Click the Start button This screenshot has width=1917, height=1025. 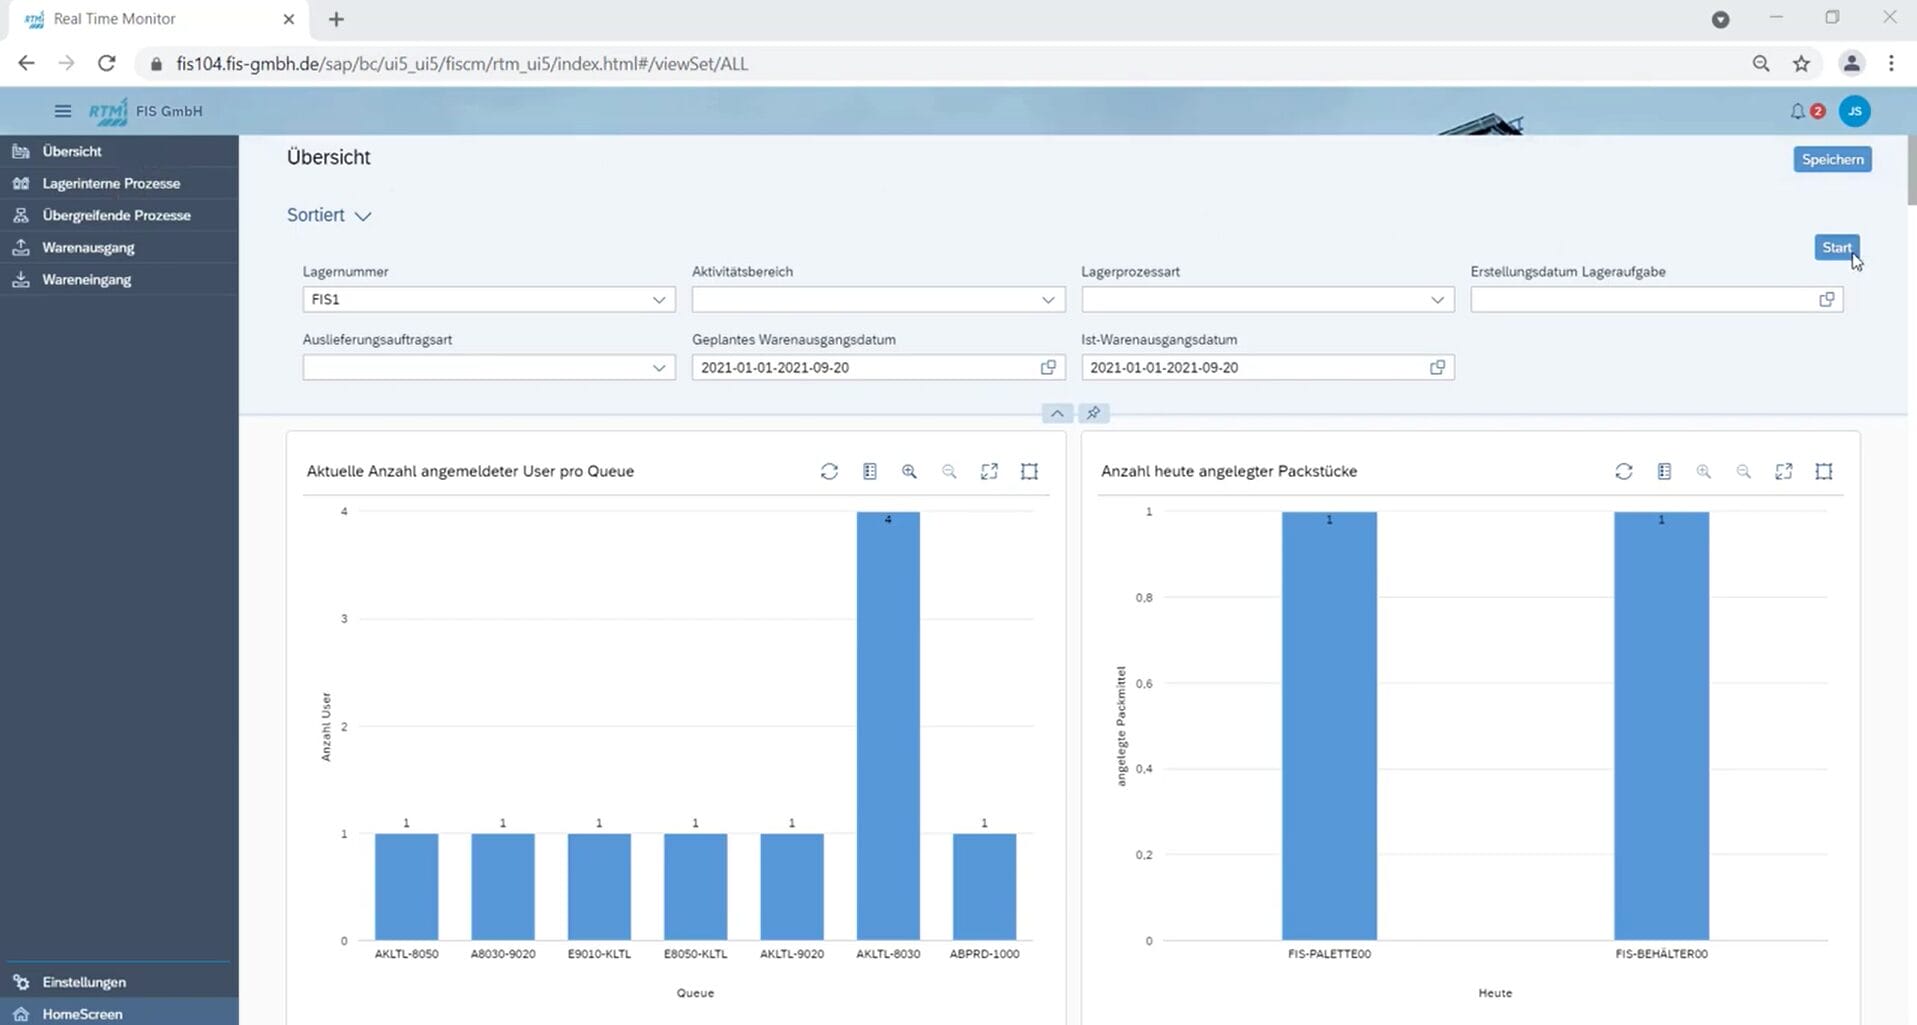coord(1836,247)
